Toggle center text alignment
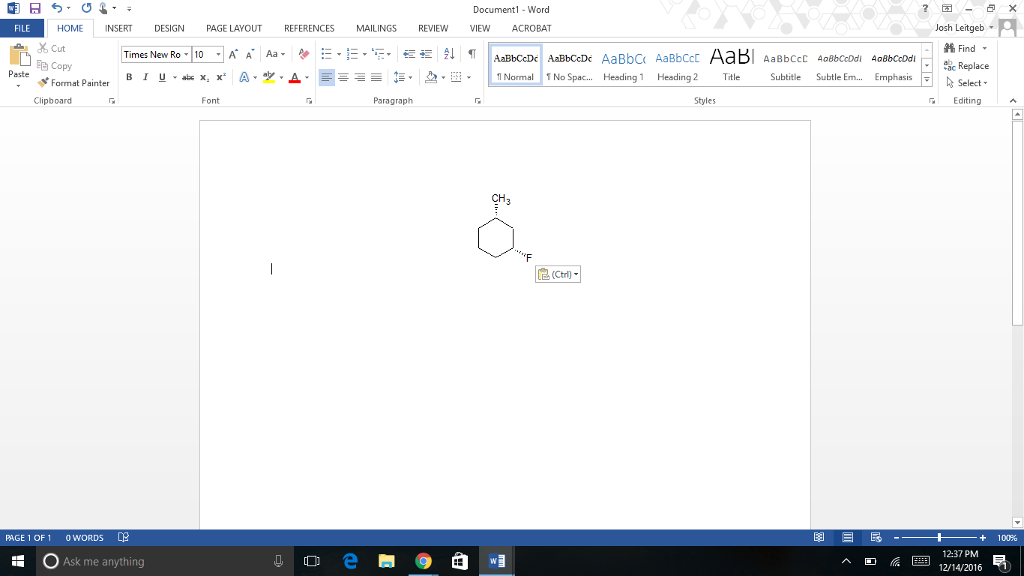The image size is (1024, 576). 343,76
